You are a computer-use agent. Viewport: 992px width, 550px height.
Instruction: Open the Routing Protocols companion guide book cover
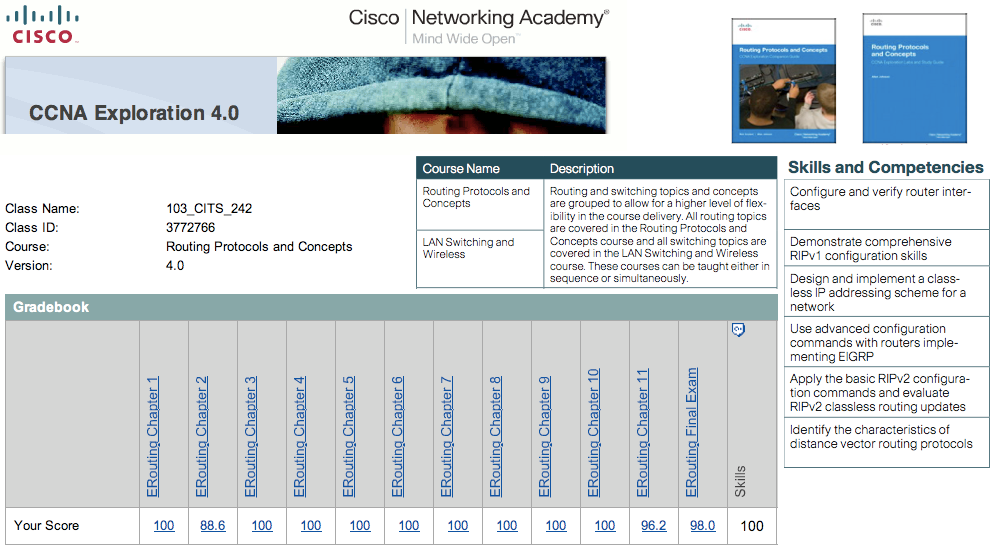pos(784,80)
